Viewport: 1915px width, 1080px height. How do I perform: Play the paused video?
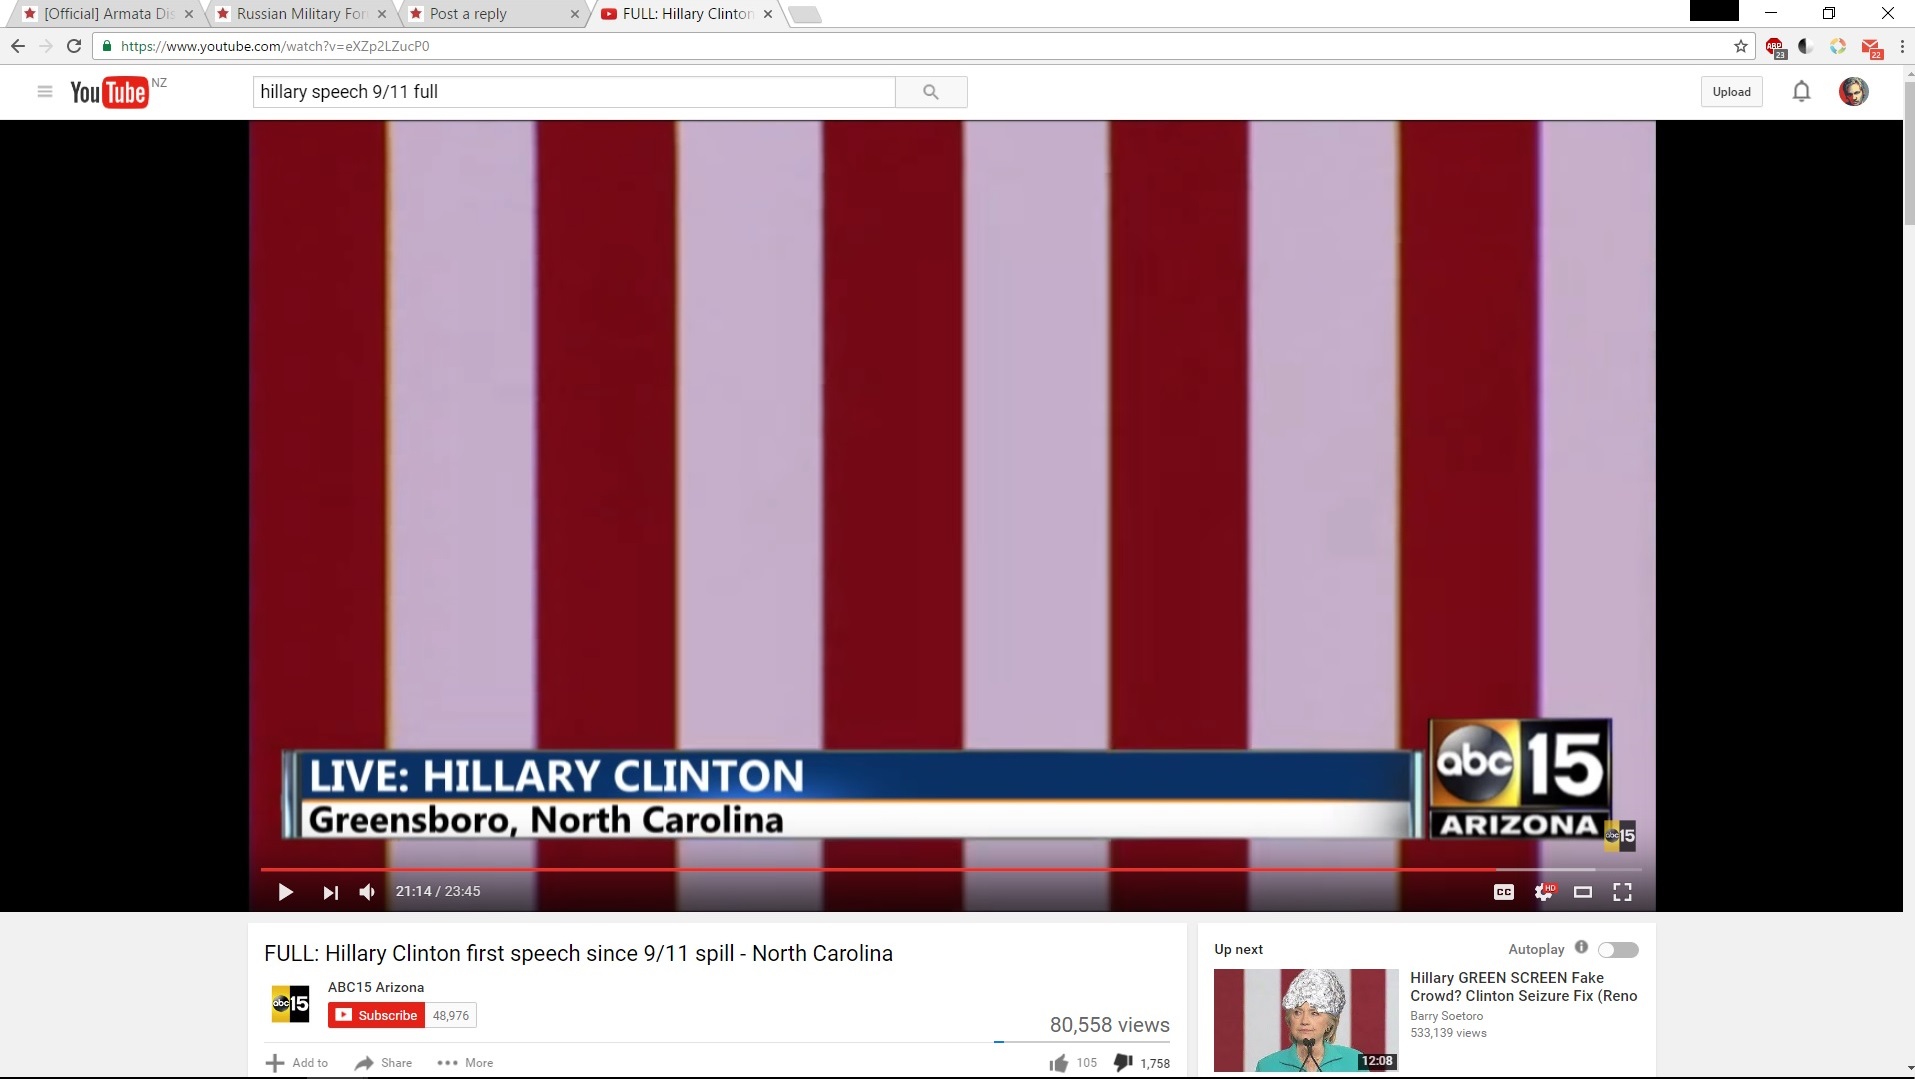[x=285, y=892]
